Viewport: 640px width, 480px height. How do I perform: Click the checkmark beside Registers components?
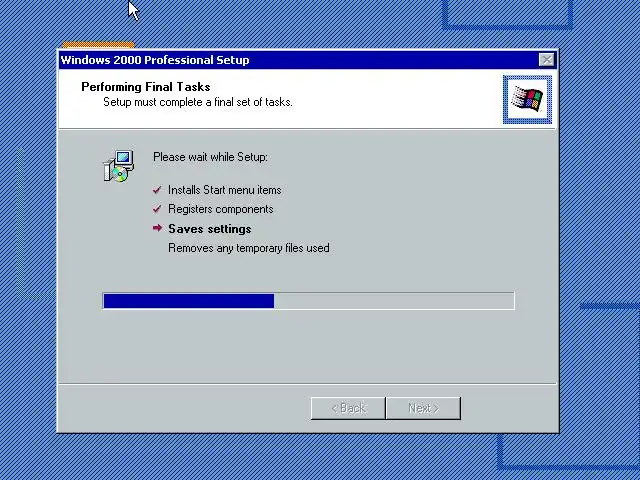[157, 209]
